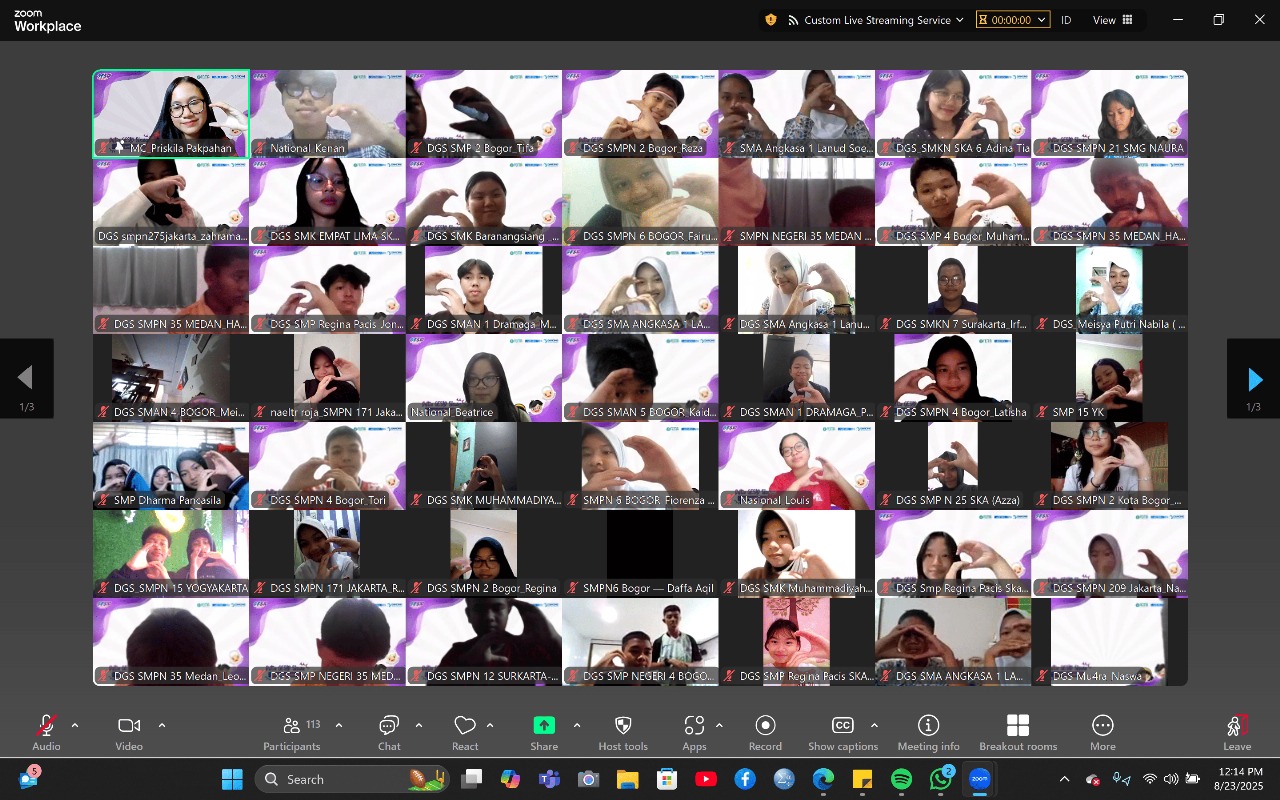The height and width of the screenshot is (800, 1280).
Task: Open Meeting info
Action: click(x=928, y=732)
